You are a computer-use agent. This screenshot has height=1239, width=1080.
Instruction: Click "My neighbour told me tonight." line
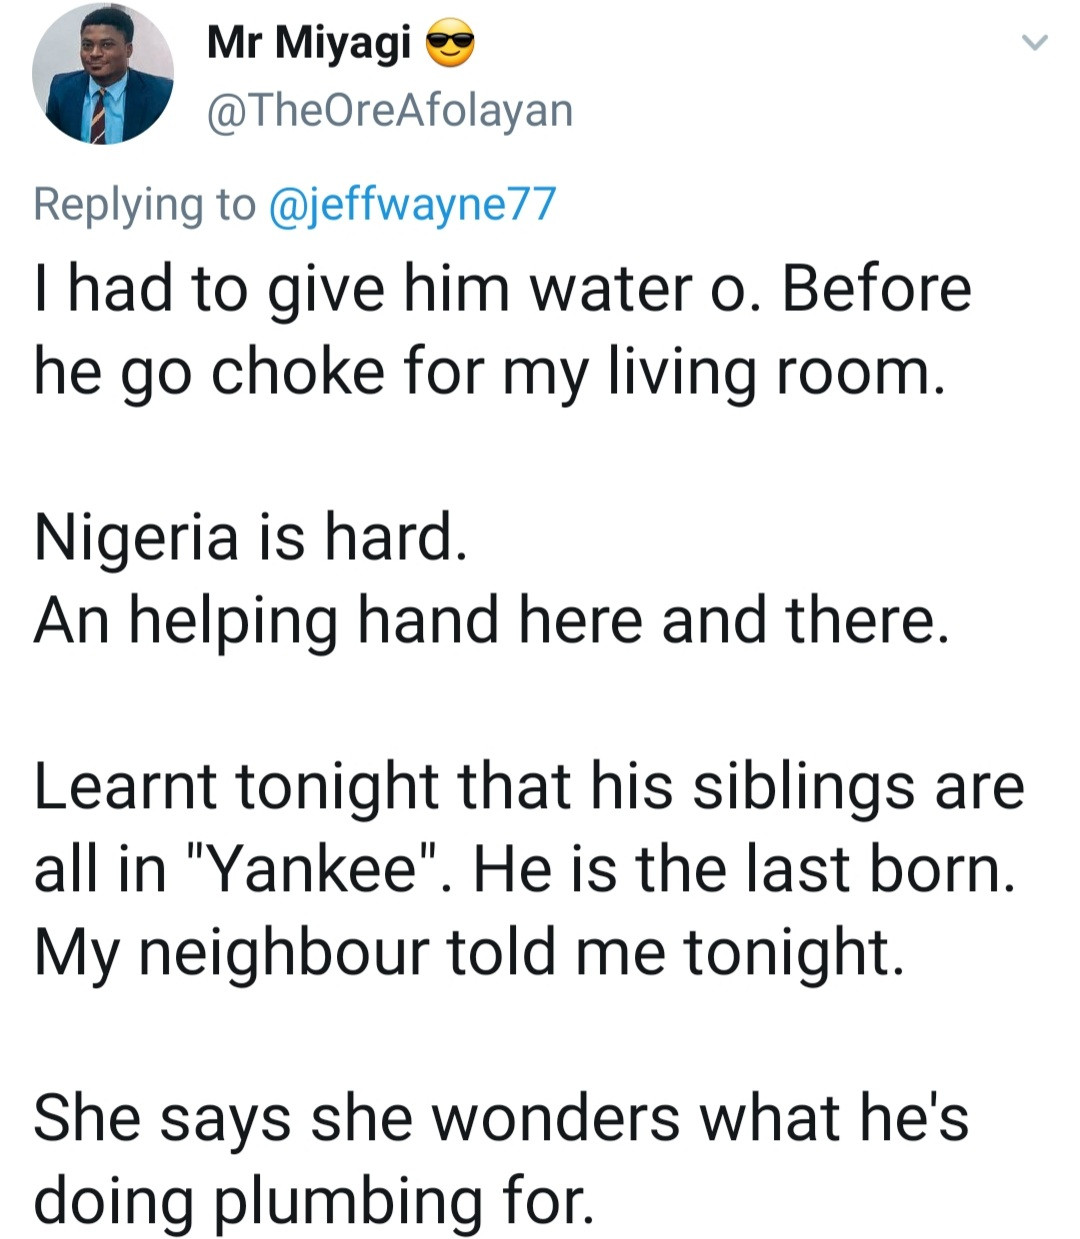click(469, 952)
